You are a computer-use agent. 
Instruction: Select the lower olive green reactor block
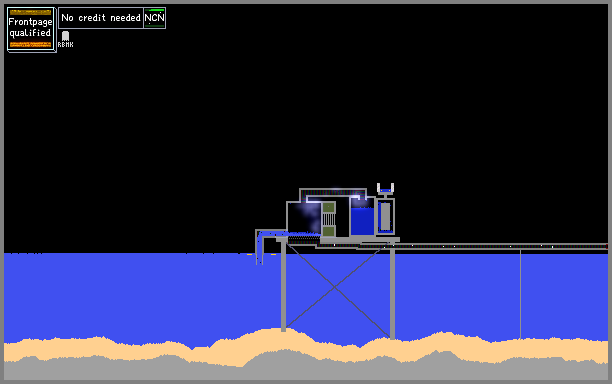tap(329, 231)
